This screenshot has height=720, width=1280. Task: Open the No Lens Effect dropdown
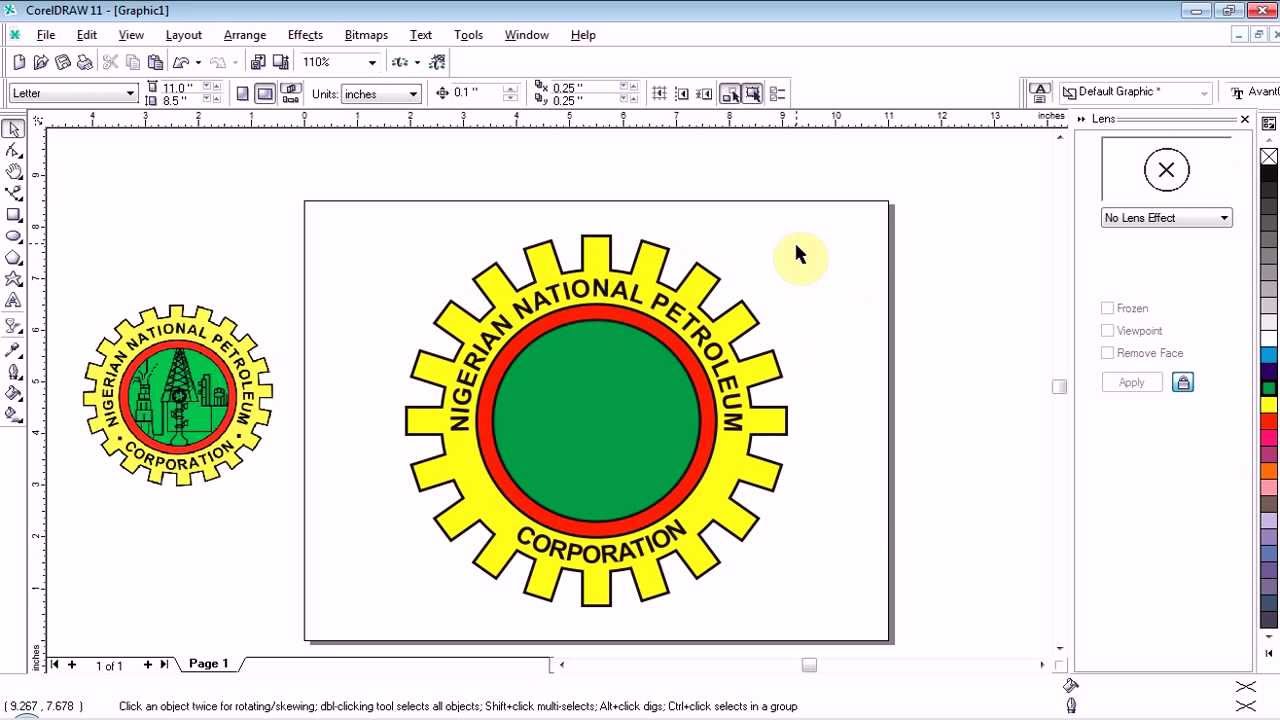(1224, 218)
